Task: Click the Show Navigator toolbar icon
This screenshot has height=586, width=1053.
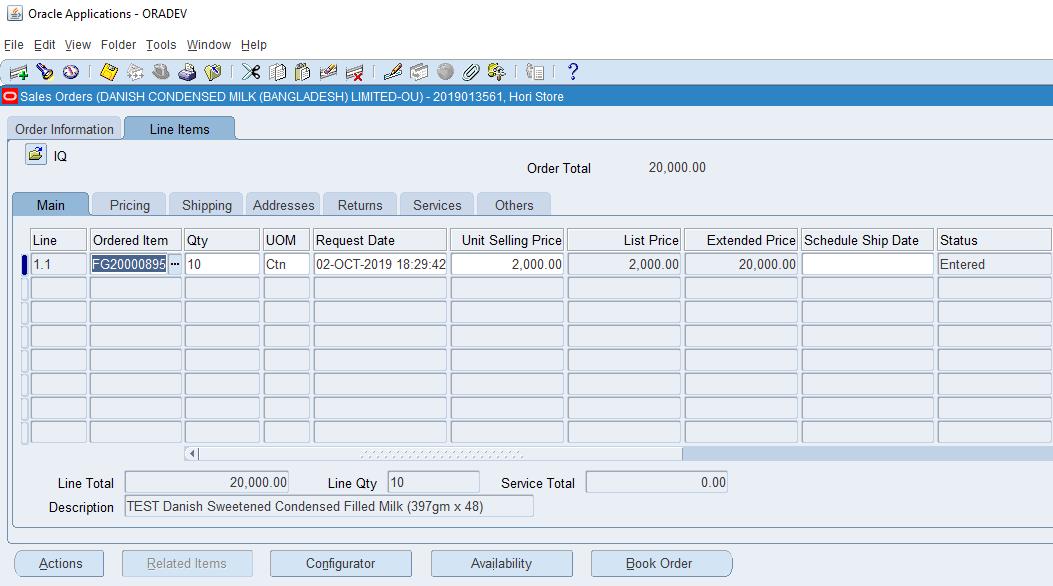Action: pos(71,72)
